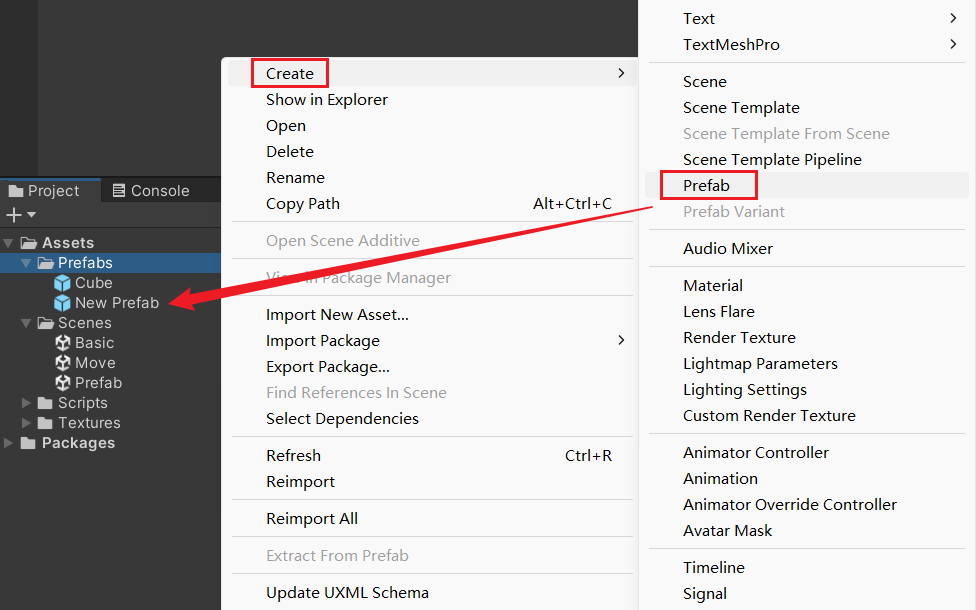Click the Packages folder icon

coord(28,443)
